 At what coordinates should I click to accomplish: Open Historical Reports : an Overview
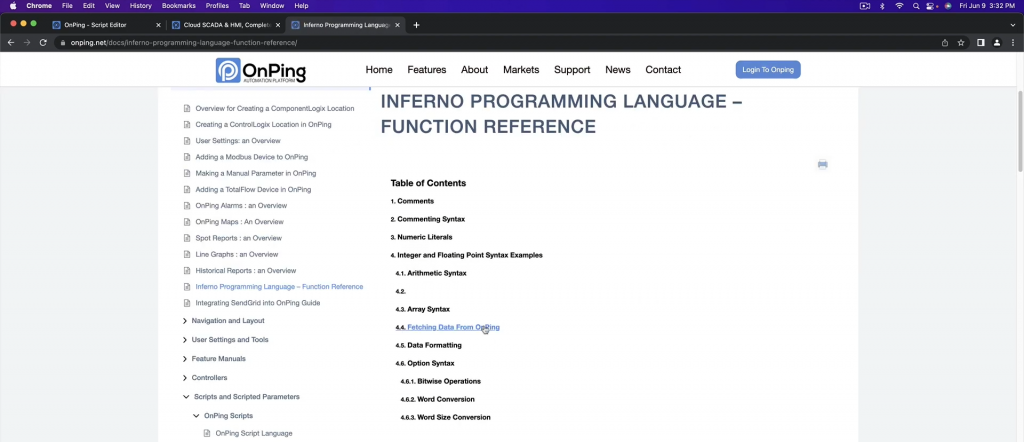pyautogui.click(x=246, y=270)
